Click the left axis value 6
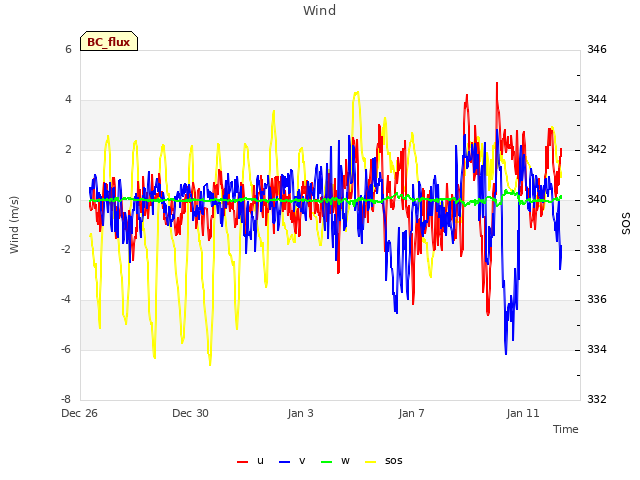This screenshot has height=480, width=640. 68,49
